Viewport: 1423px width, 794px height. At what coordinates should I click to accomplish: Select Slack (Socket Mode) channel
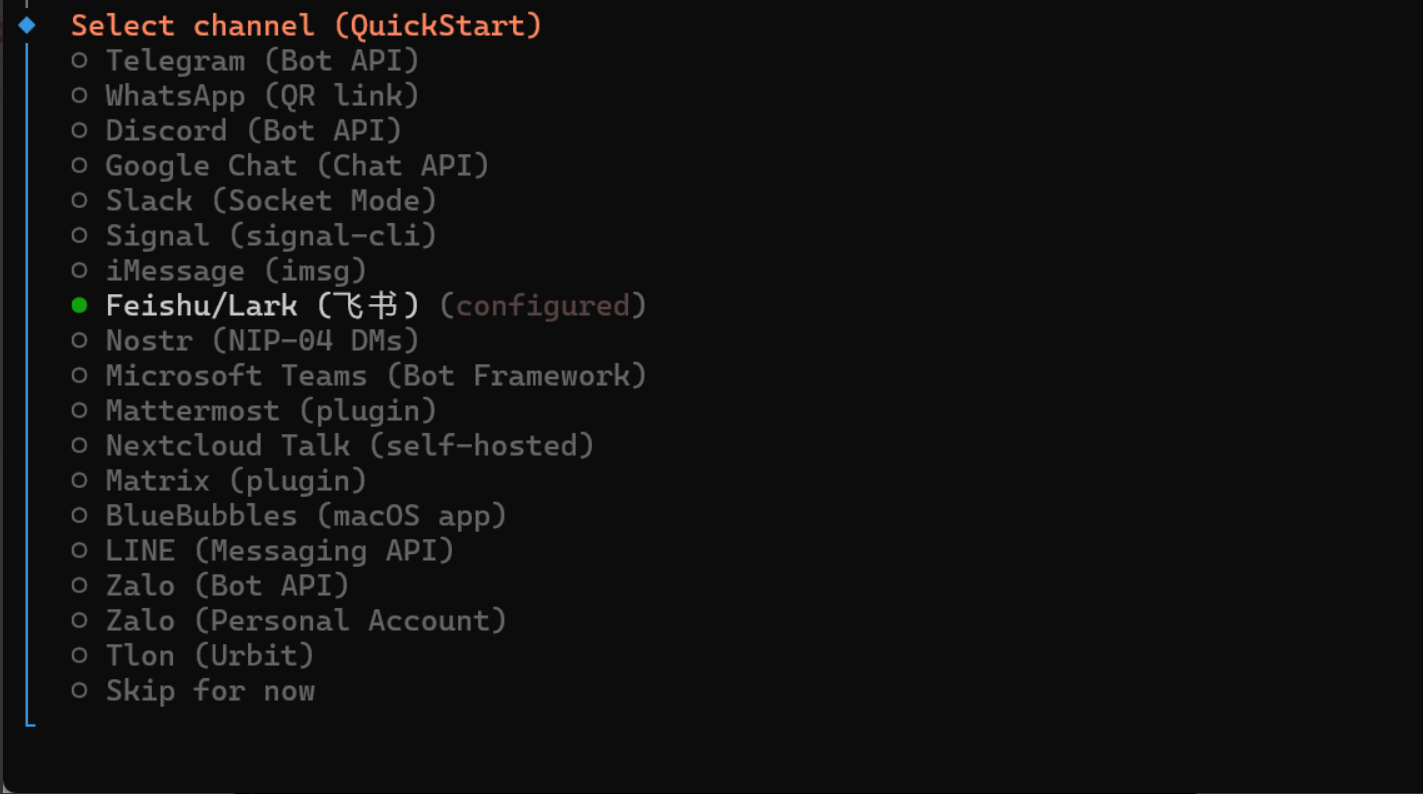click(270, 201)
